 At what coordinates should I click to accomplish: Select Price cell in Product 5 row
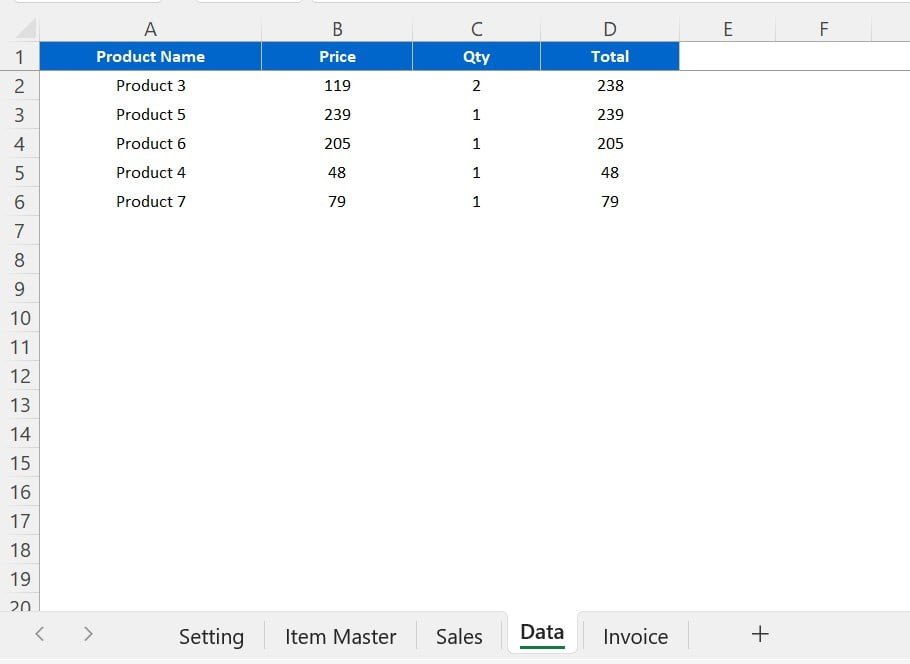[x=337, y=114]
